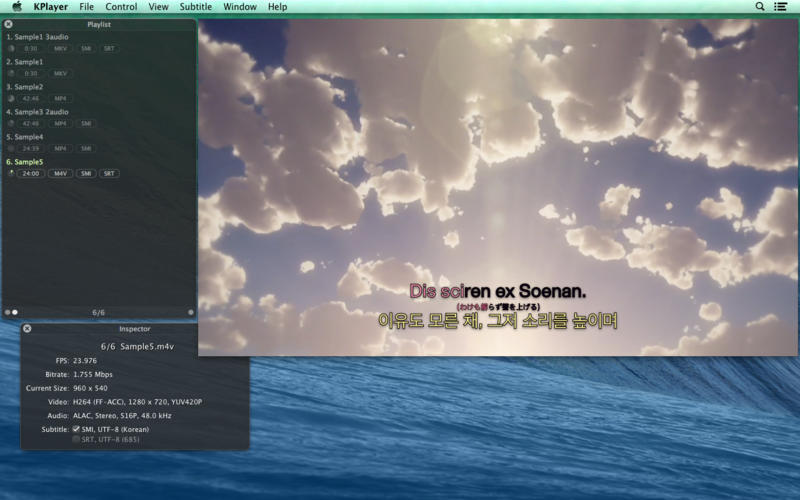This screenshot has height=500, width=800.
Task: Click the gray dot at playlist bottom-left
Action: pyautogui.click(x=7, y=312)
